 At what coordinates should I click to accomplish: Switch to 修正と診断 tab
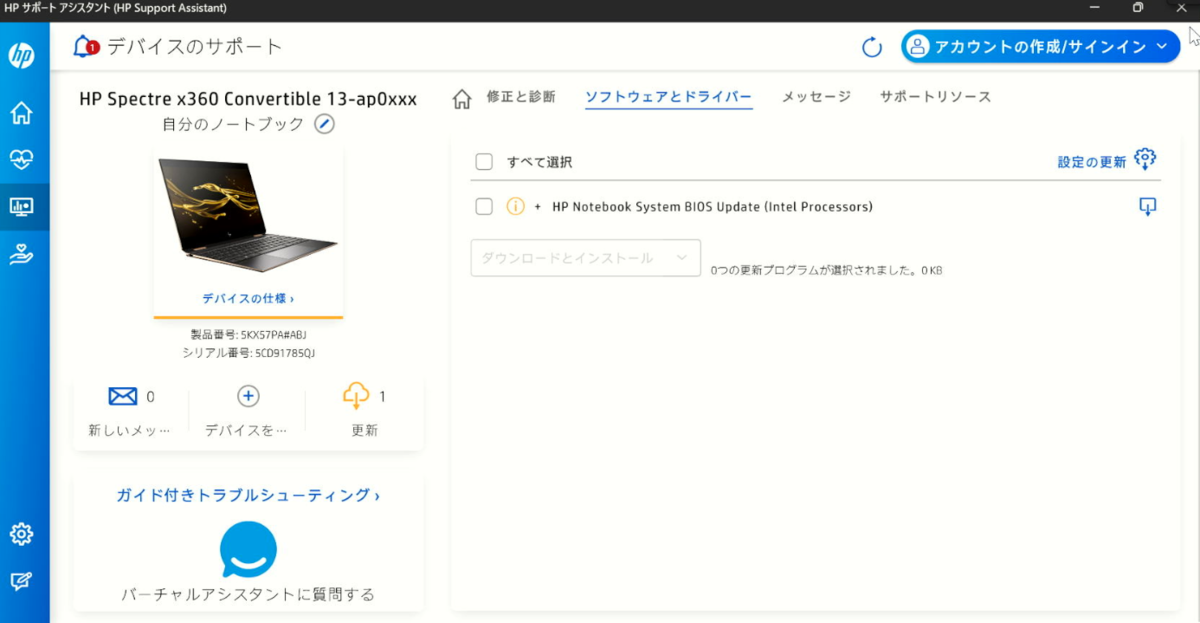click(520, 97)
